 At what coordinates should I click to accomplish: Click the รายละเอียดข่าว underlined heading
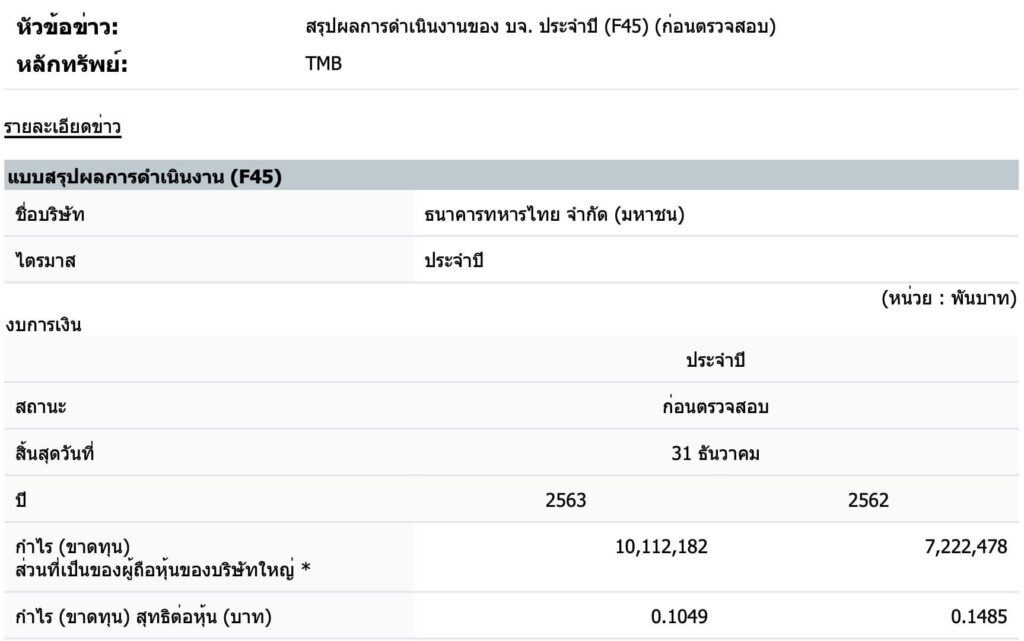tap(62, 128)
